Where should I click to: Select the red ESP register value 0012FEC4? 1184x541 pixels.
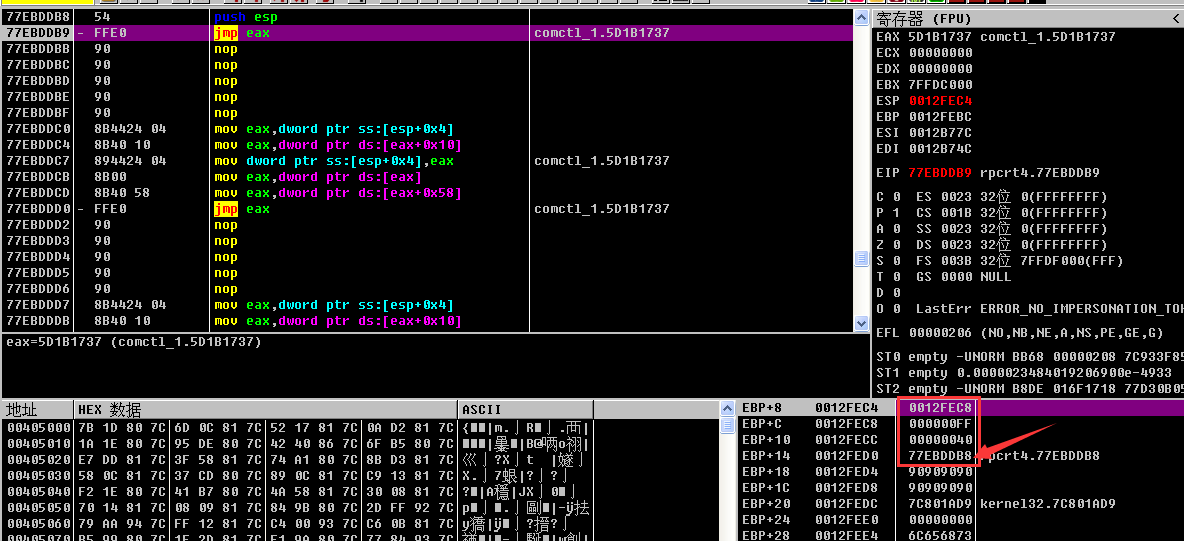[940, 101]
